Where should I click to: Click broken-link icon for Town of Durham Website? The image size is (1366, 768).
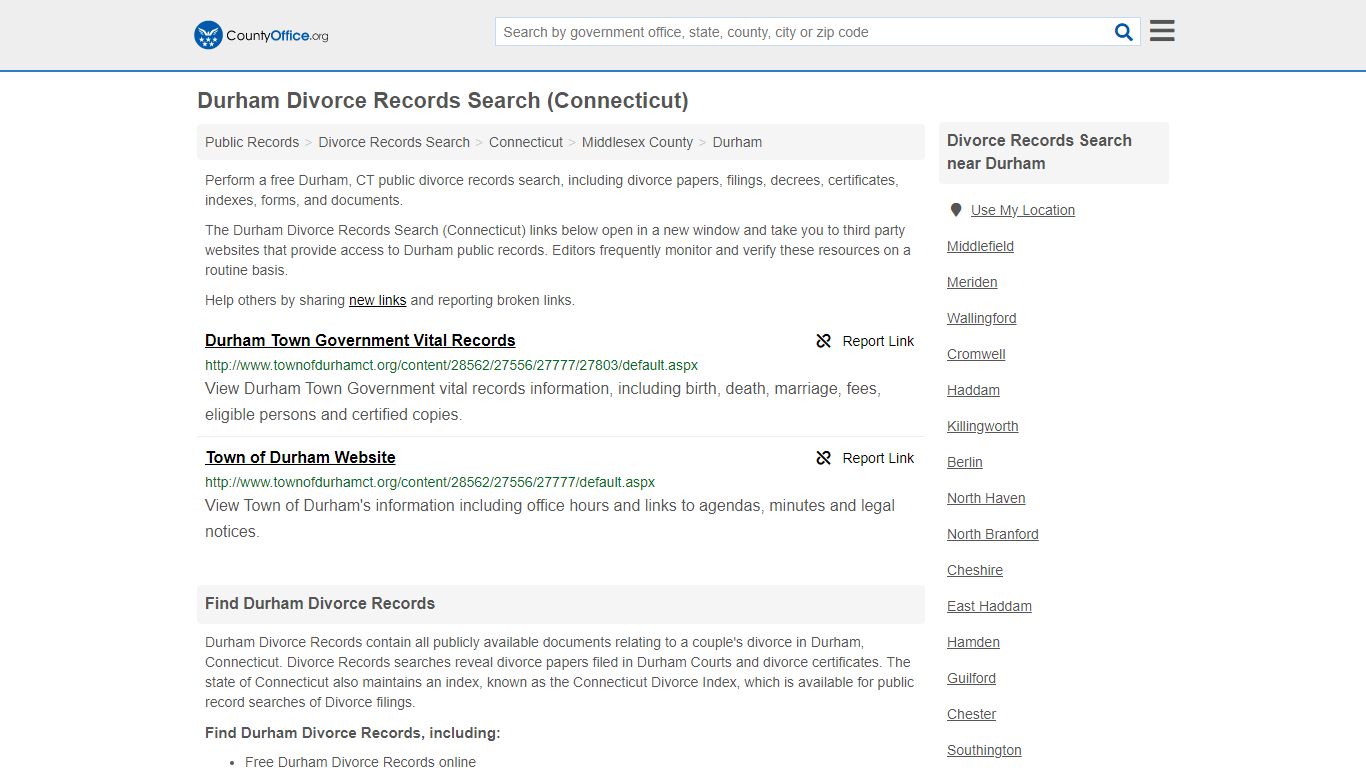pos(824,458)
